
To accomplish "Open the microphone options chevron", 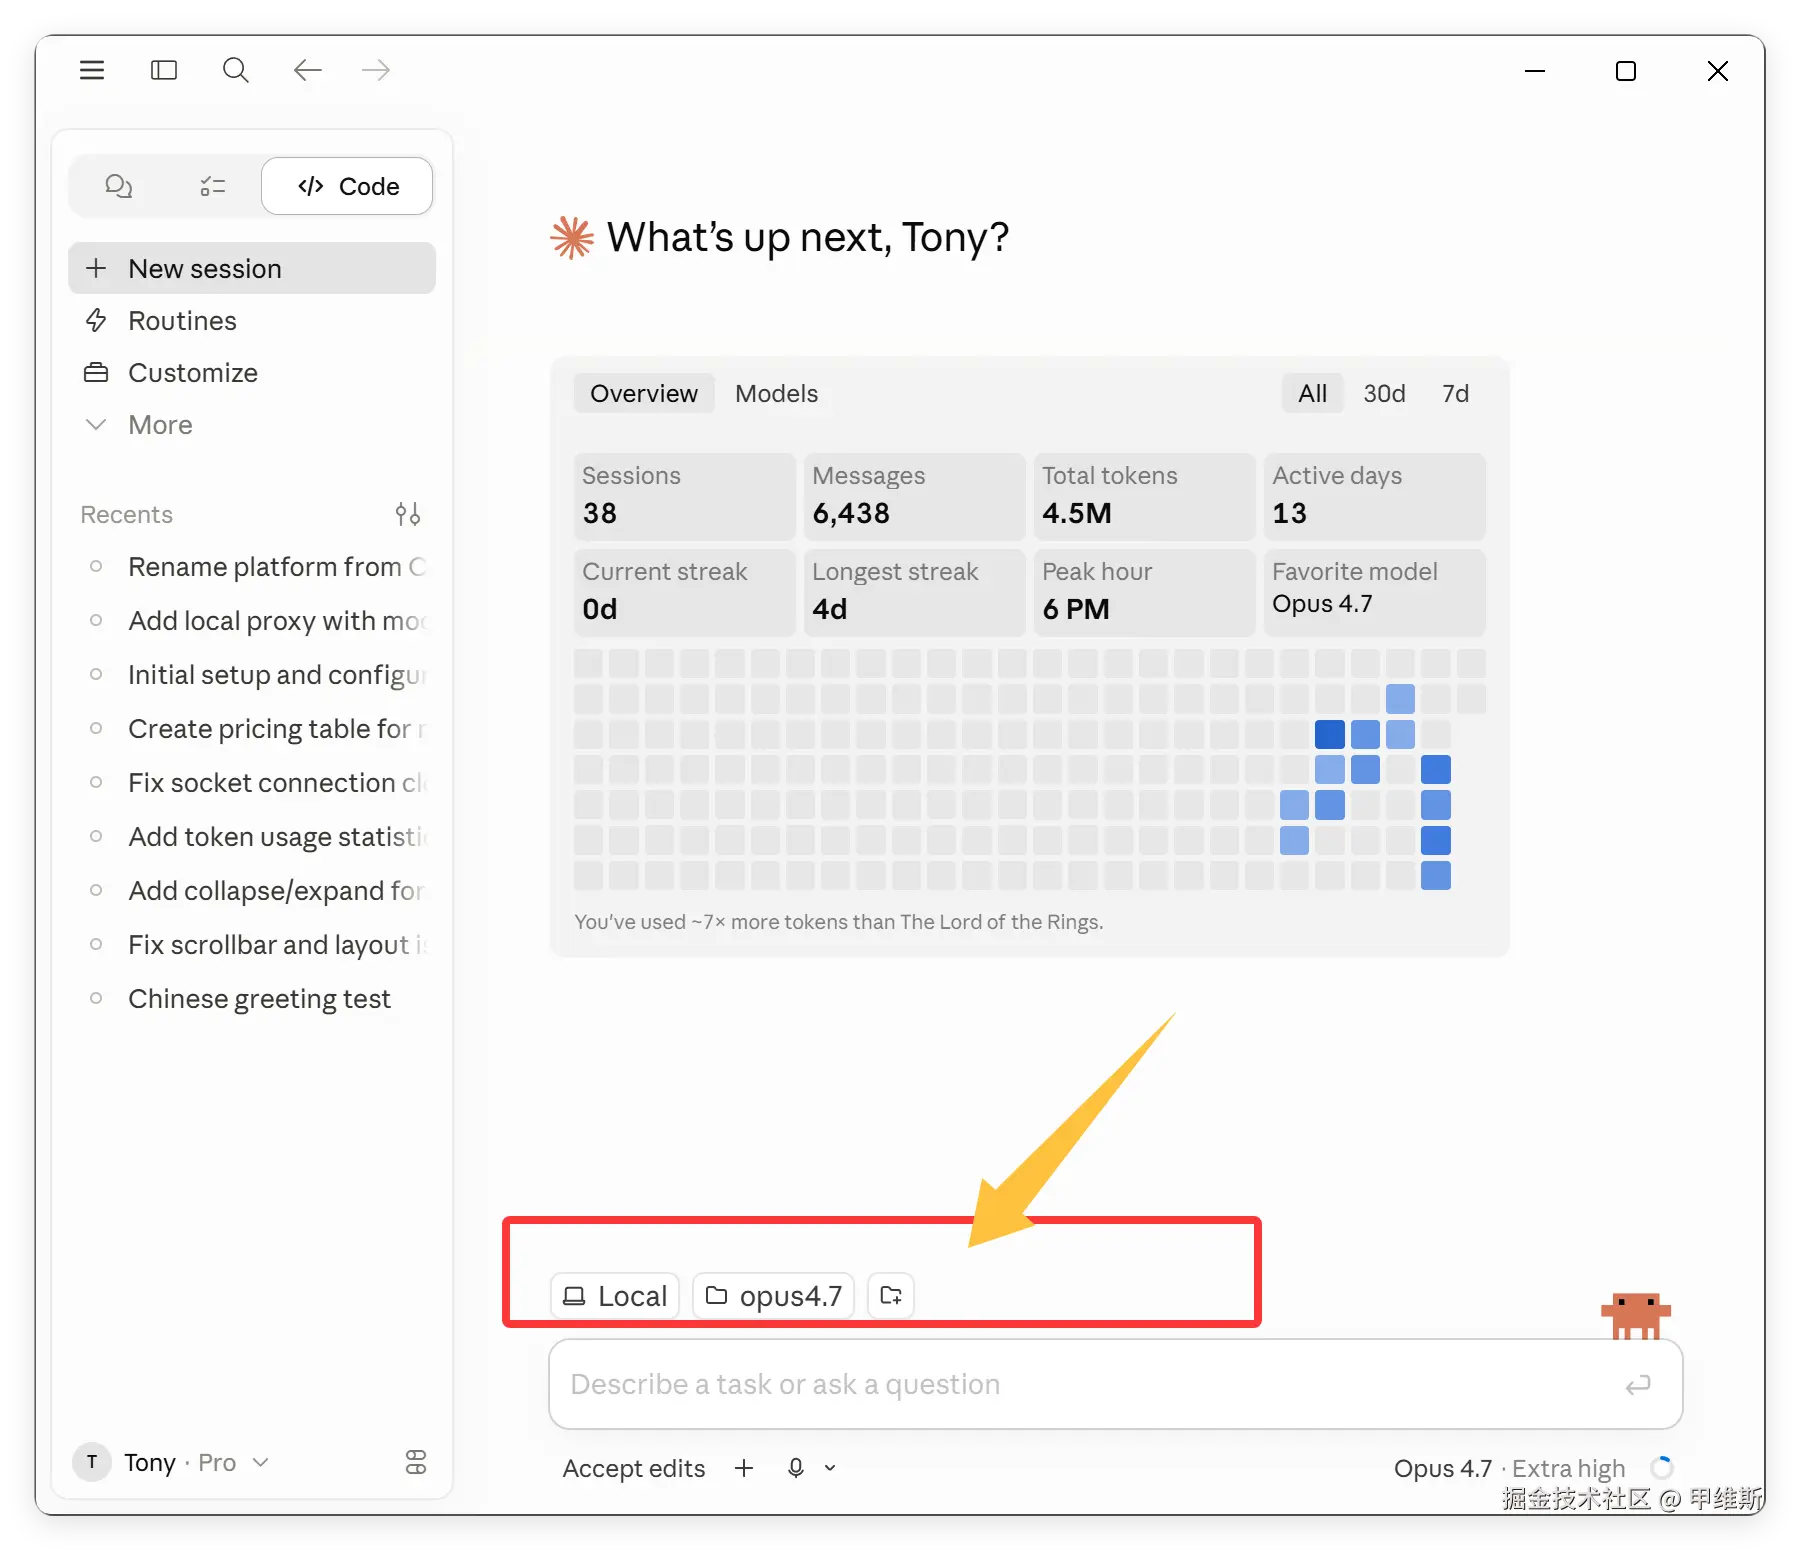I will [830, 1468].
